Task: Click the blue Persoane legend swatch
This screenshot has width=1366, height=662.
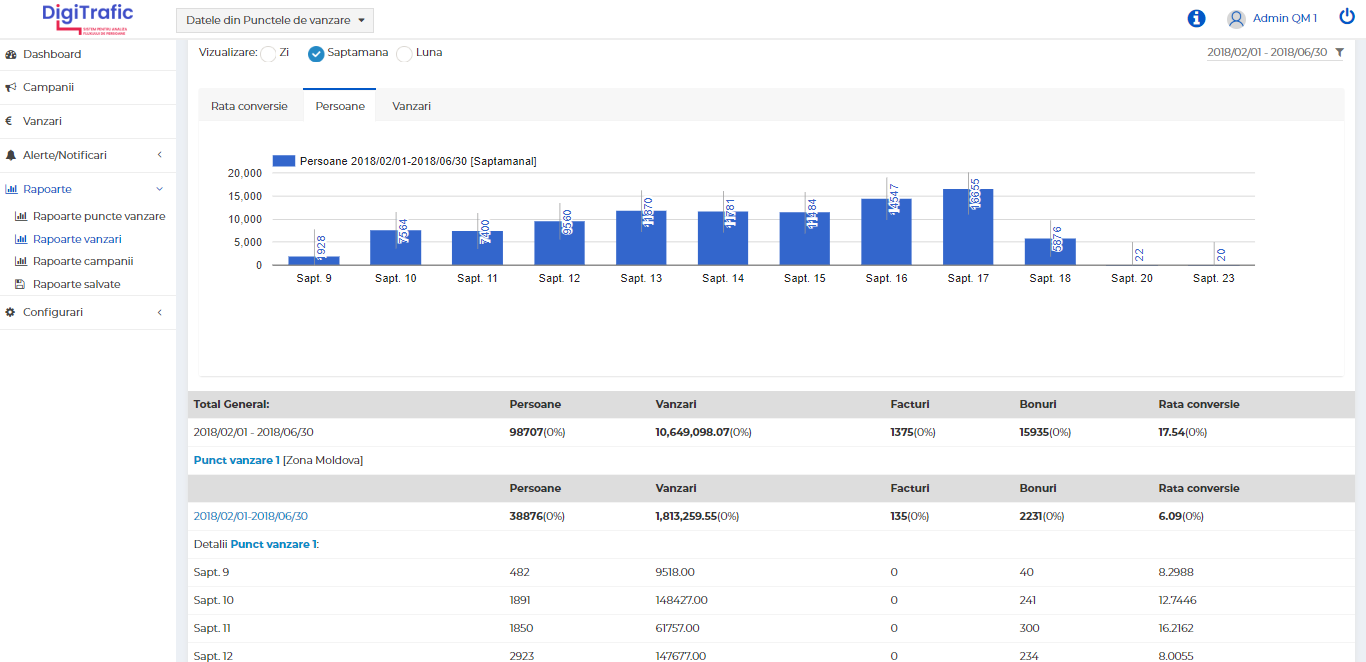Action: click(x=283, y=161)
